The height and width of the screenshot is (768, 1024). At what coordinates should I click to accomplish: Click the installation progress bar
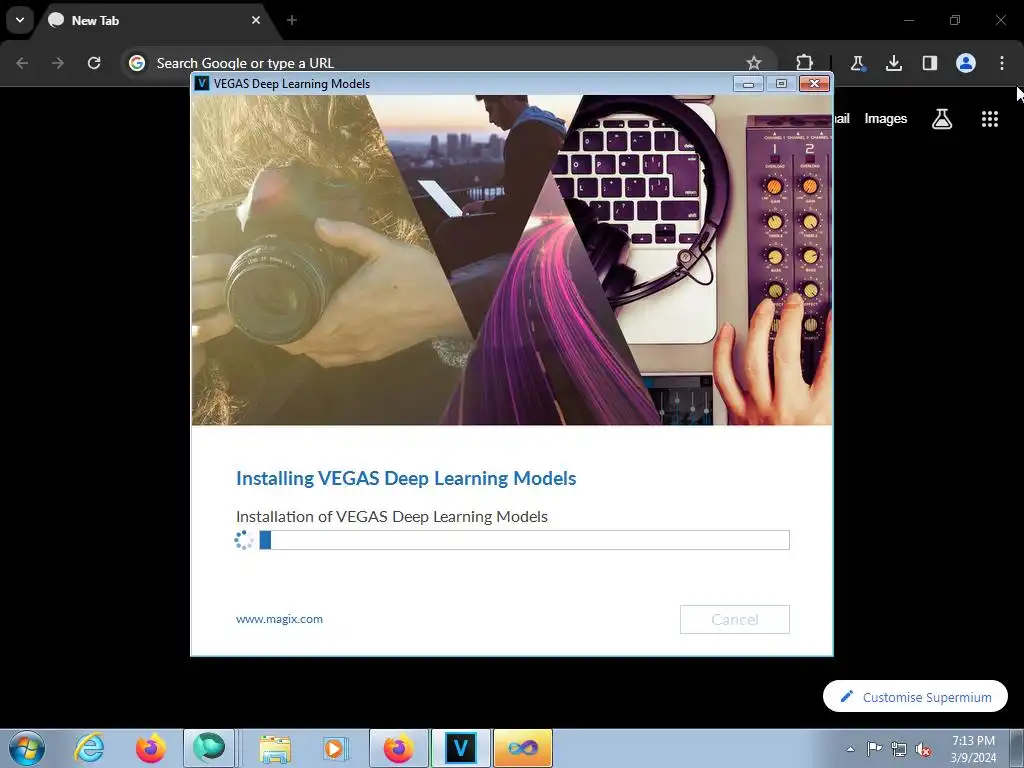click(x=524, y=540)
